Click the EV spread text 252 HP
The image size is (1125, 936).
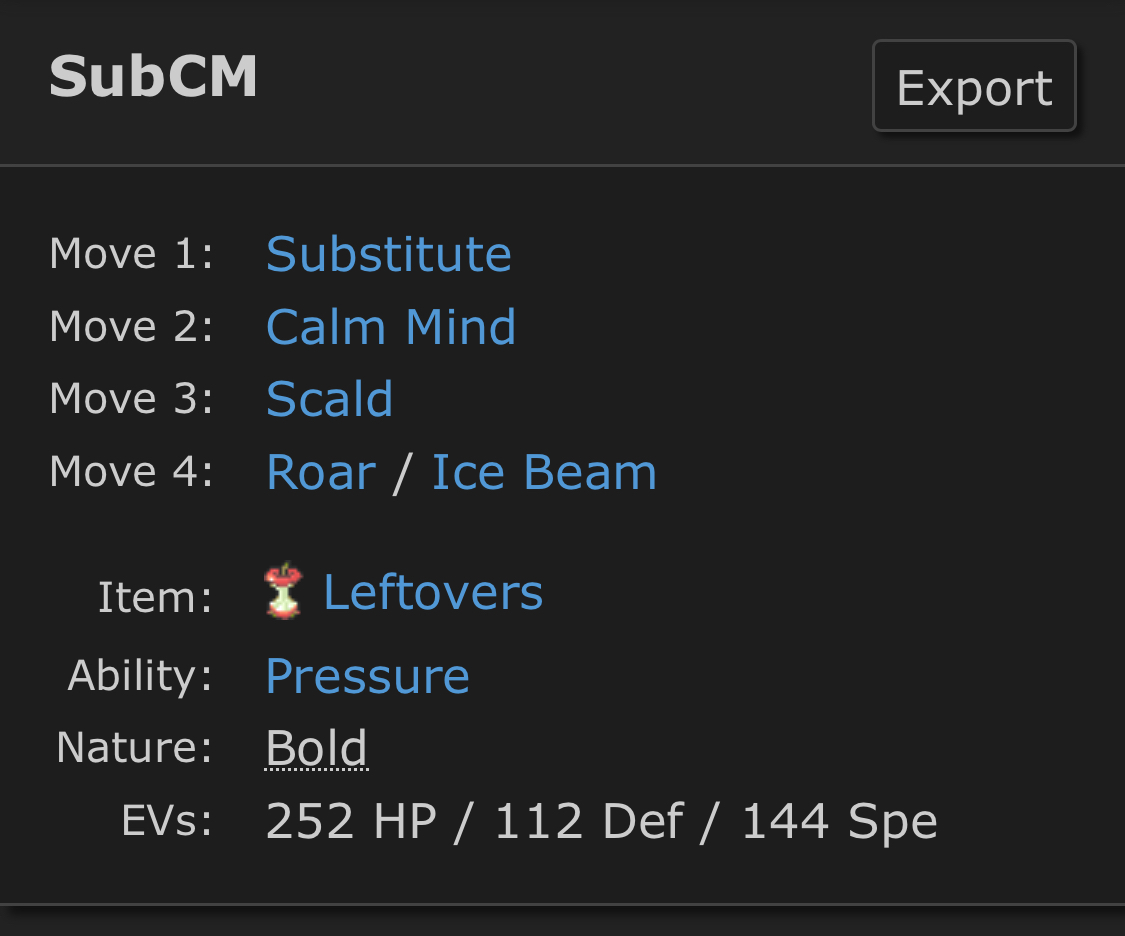point(351,822)
